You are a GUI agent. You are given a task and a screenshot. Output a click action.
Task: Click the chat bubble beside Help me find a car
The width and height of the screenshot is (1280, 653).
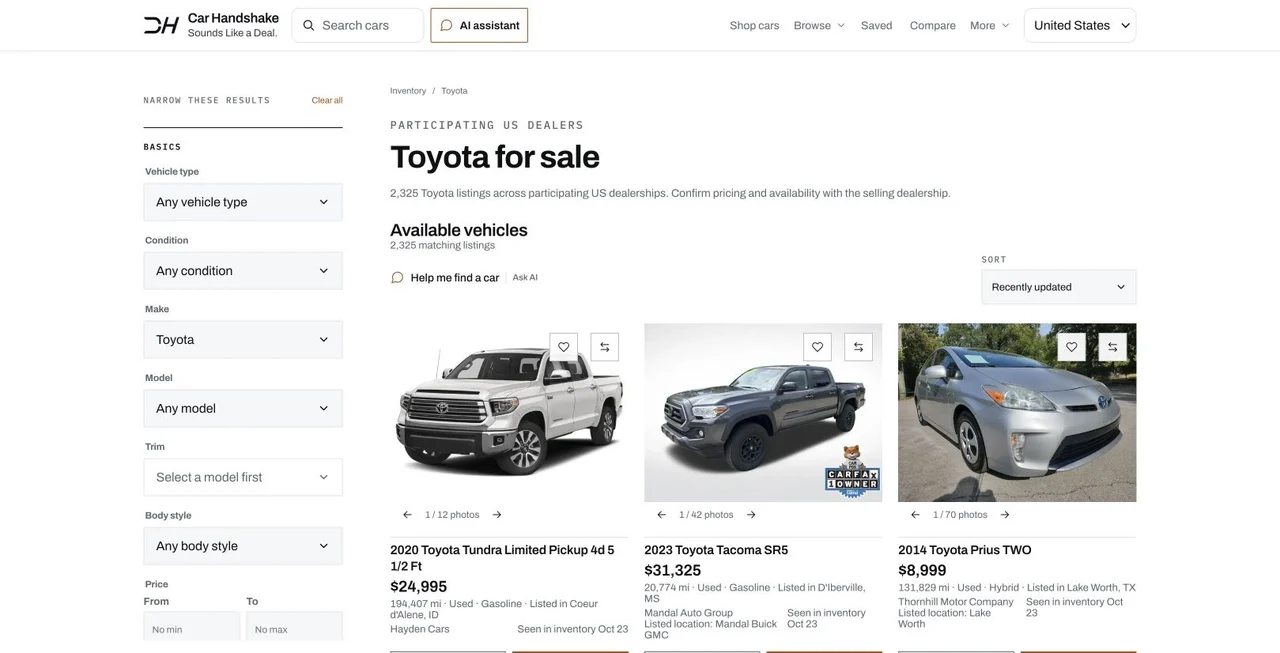pos(397,278)
